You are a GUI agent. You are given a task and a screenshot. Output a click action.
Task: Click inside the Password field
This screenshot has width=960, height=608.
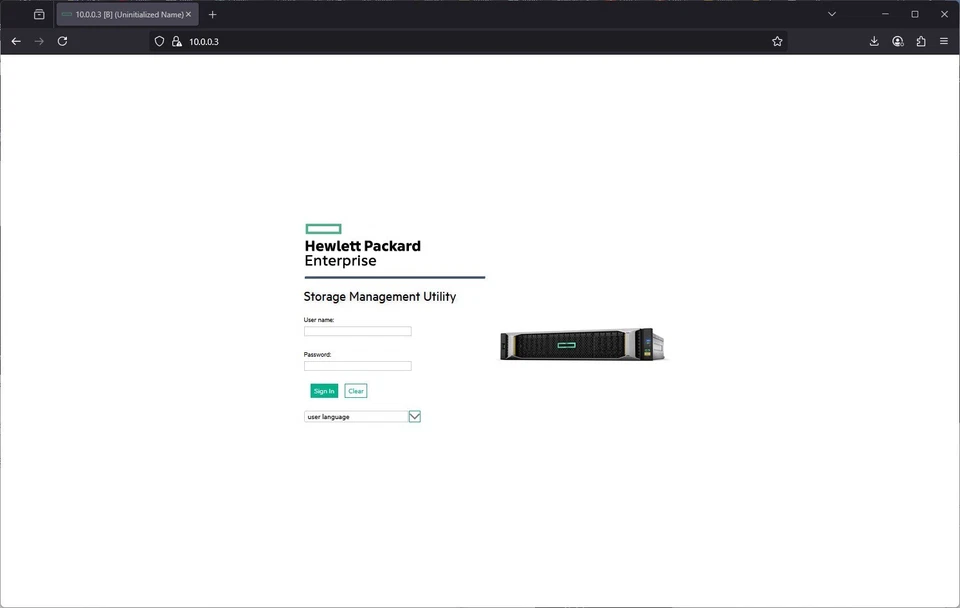(x=357, y=366)
